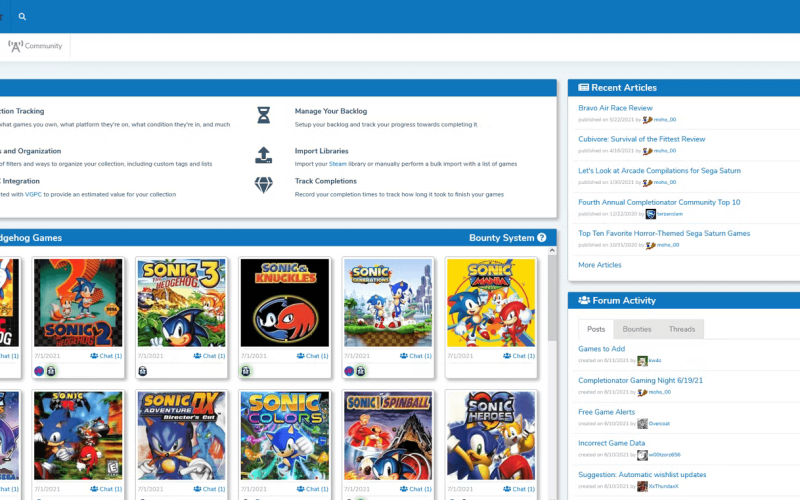Open Chat on Sonic & Knuckles card

(x=313, y=356)
